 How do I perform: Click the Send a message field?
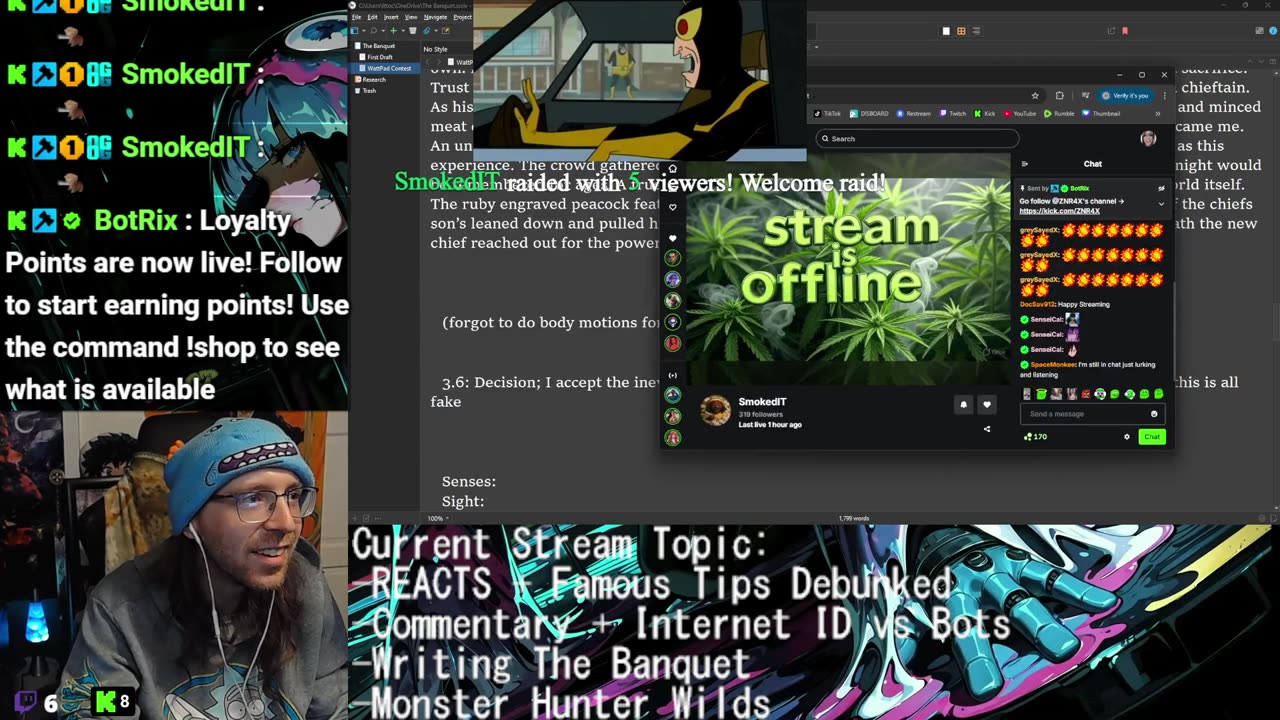pyautogui.click(x=1092, y=414)
